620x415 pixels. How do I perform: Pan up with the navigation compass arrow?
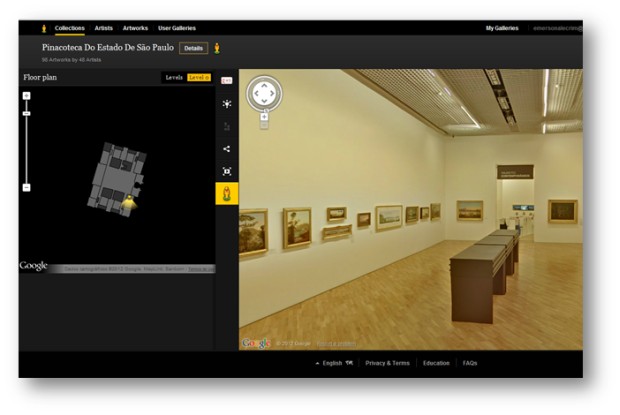[x=264, y=85]
